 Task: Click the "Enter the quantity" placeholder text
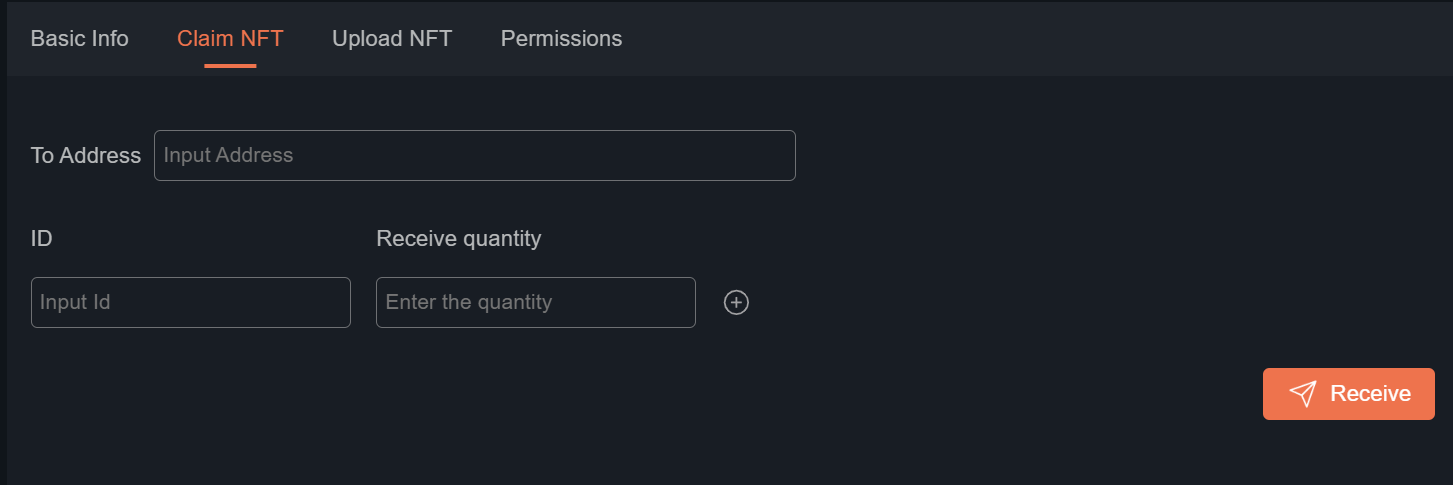click(x=468, y=302)
